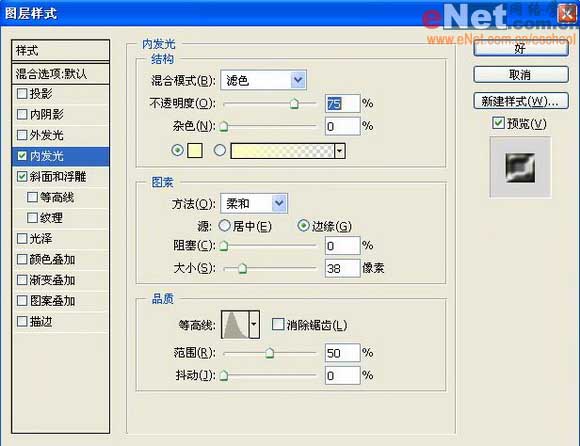Click the 好 OK button
This screenshot has height=446, width=580.
pyautogui.click(x=521, y=48)
